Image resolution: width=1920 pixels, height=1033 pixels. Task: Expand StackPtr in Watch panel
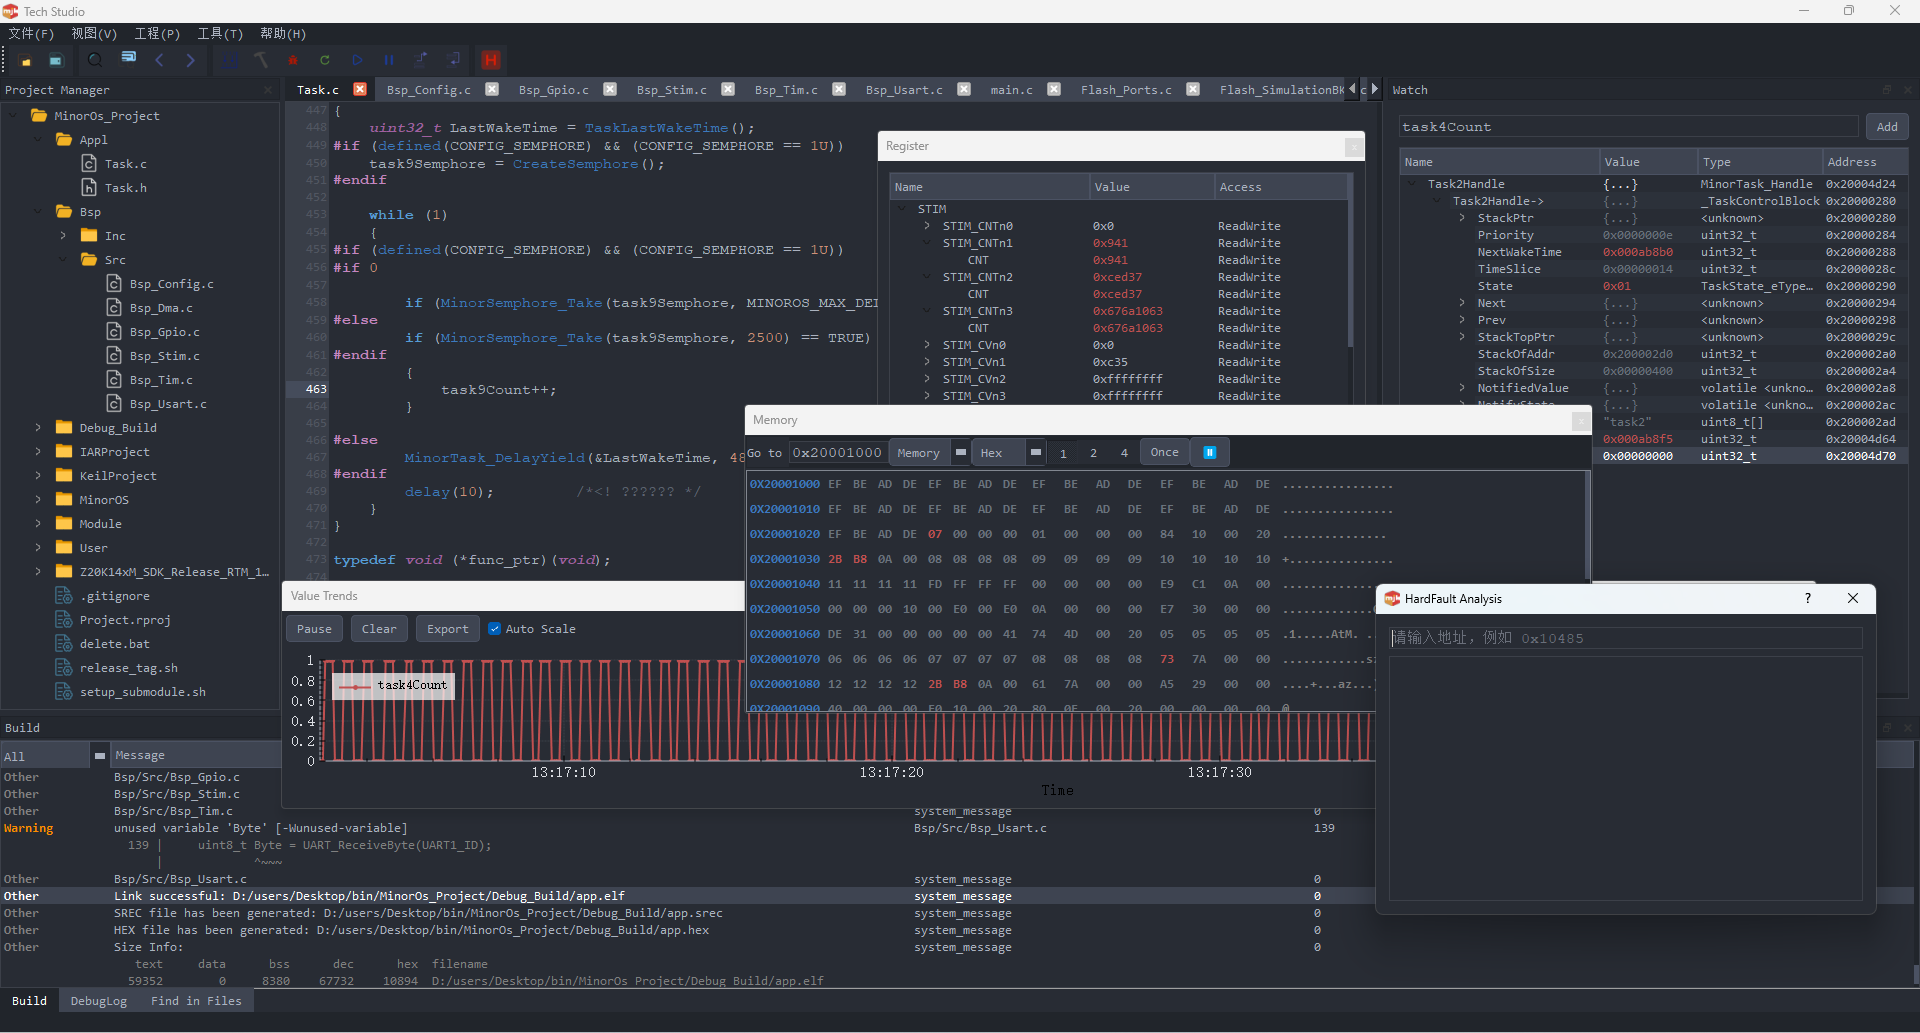[x=1462, y=218]
